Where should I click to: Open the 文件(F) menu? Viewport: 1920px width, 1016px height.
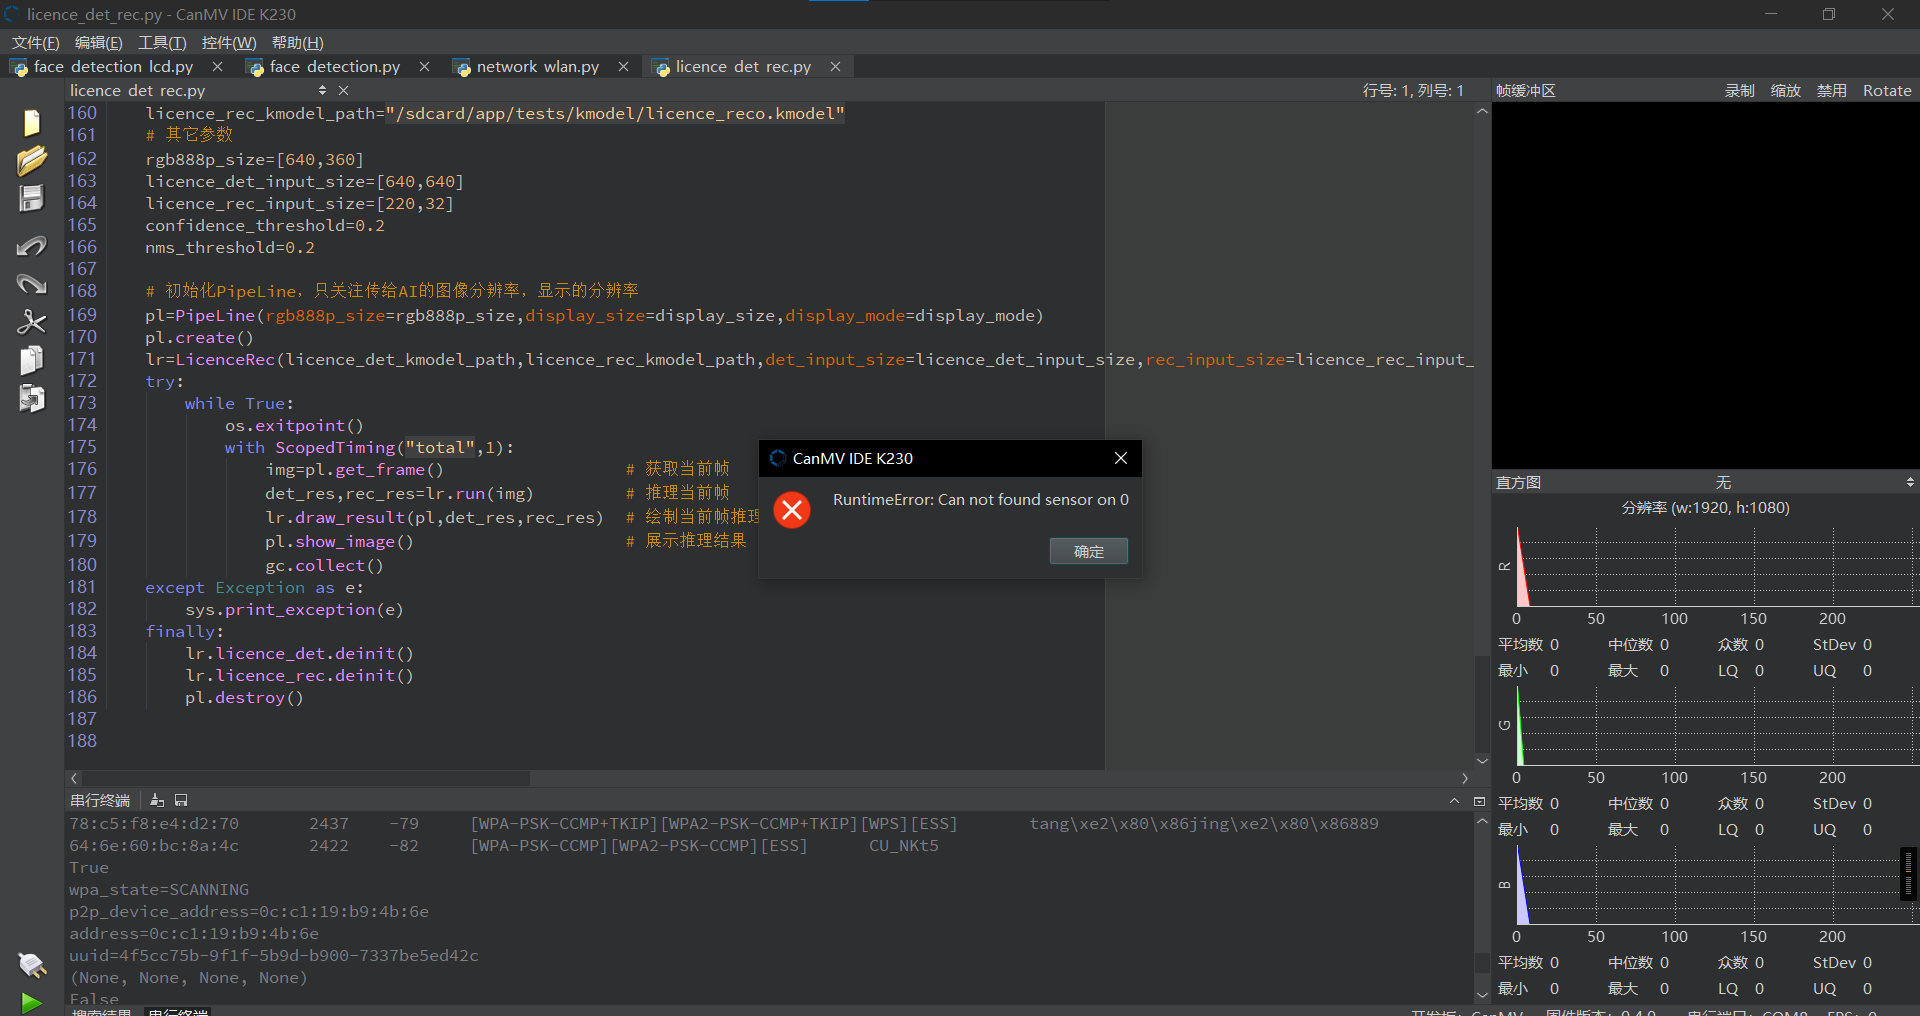[x=35, y=42]
